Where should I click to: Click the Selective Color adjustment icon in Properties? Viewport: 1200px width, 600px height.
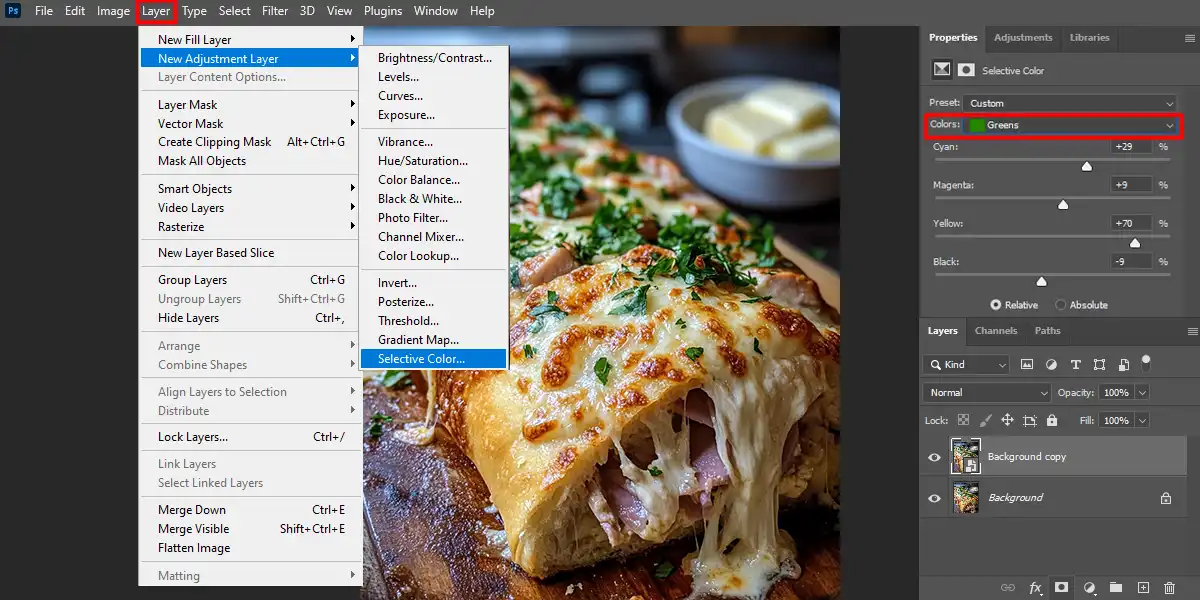coord(941,70)
